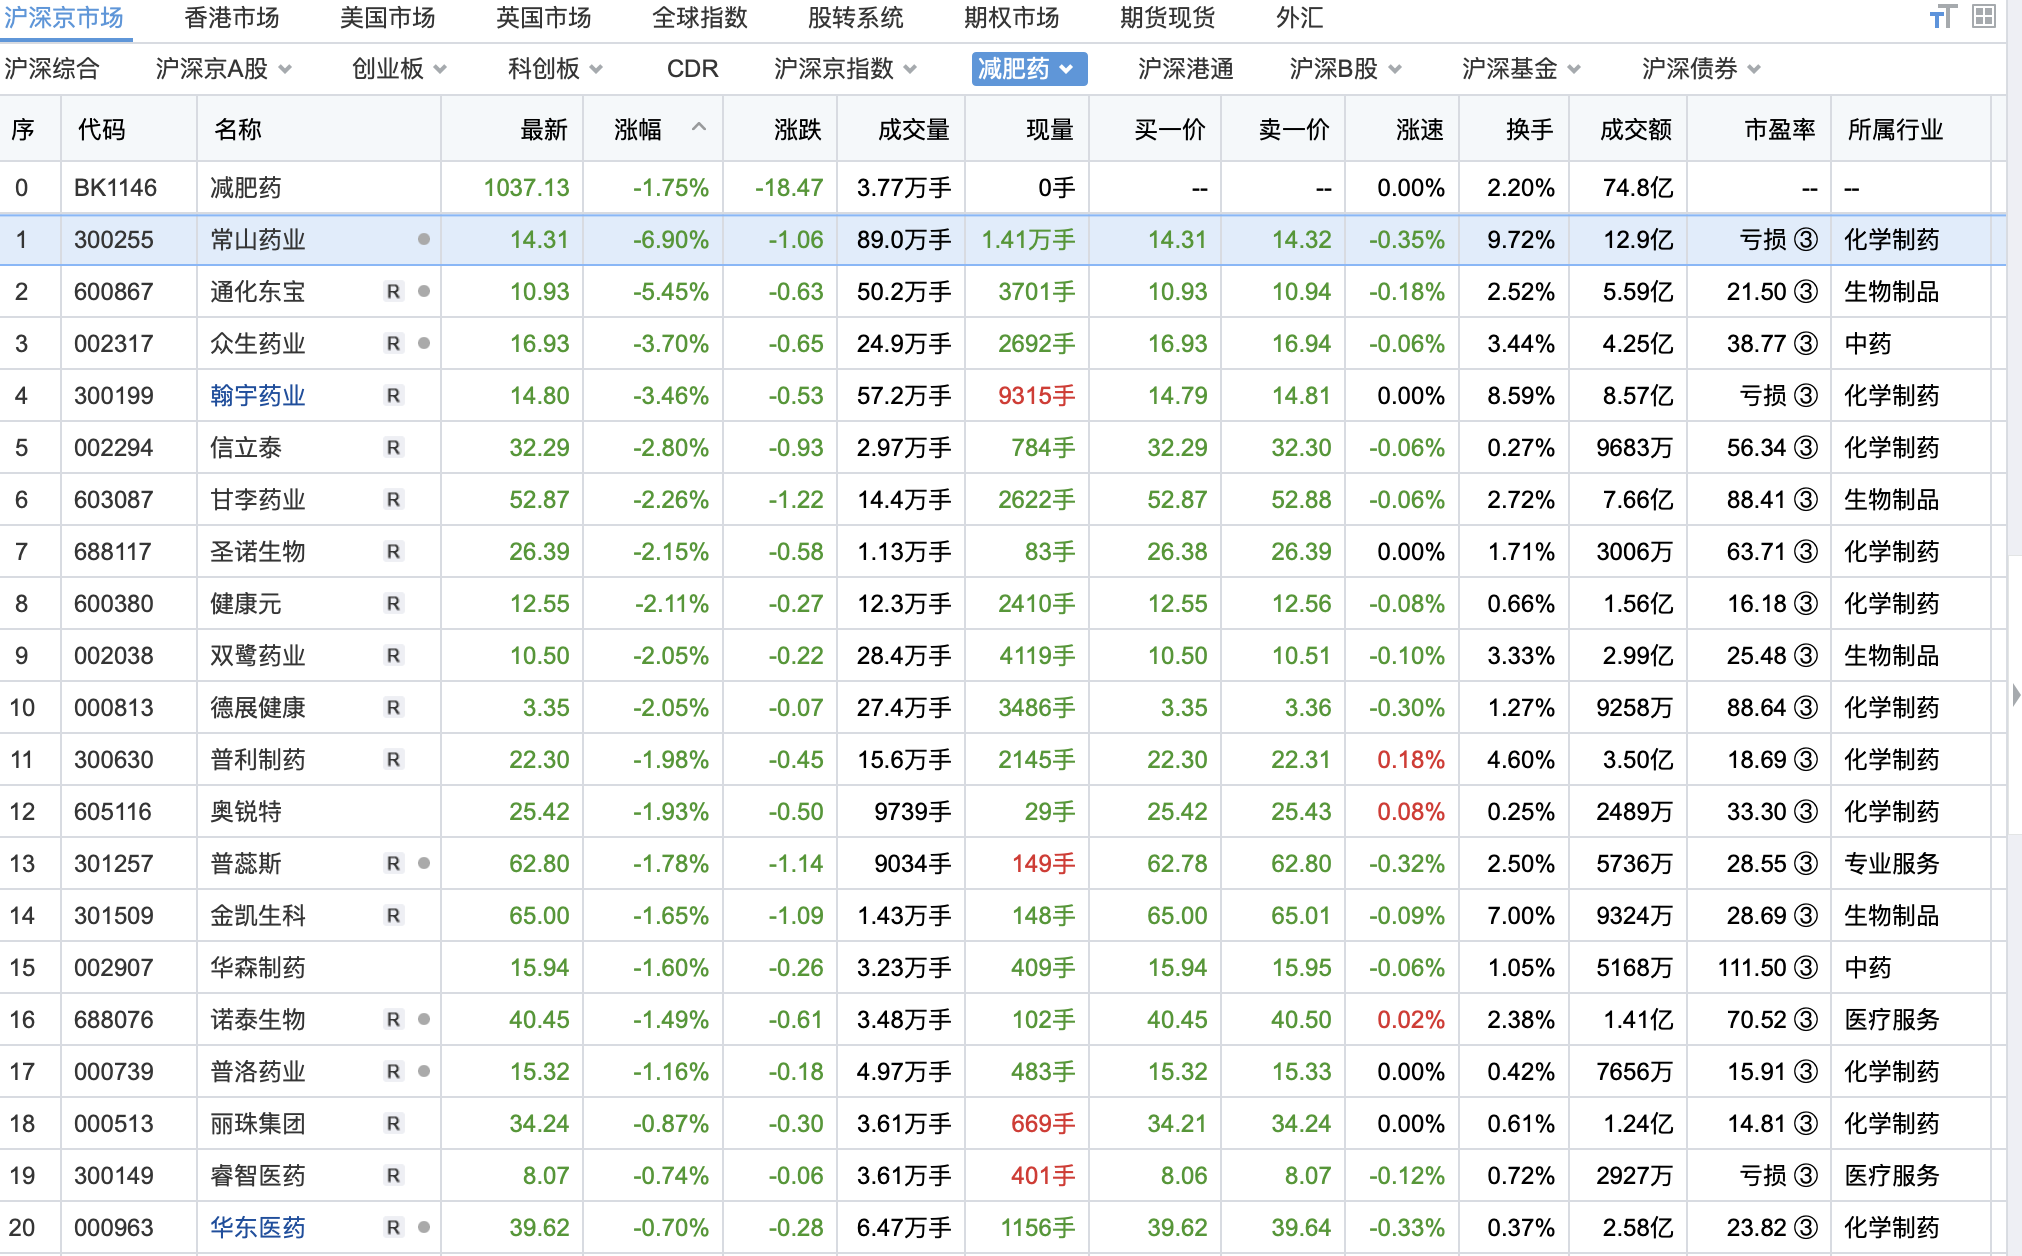The width and height of the screenshot is (2022, 1256).
Task: Expand the 沪深基金 dropdown menu
Action: click(1574, 69)
